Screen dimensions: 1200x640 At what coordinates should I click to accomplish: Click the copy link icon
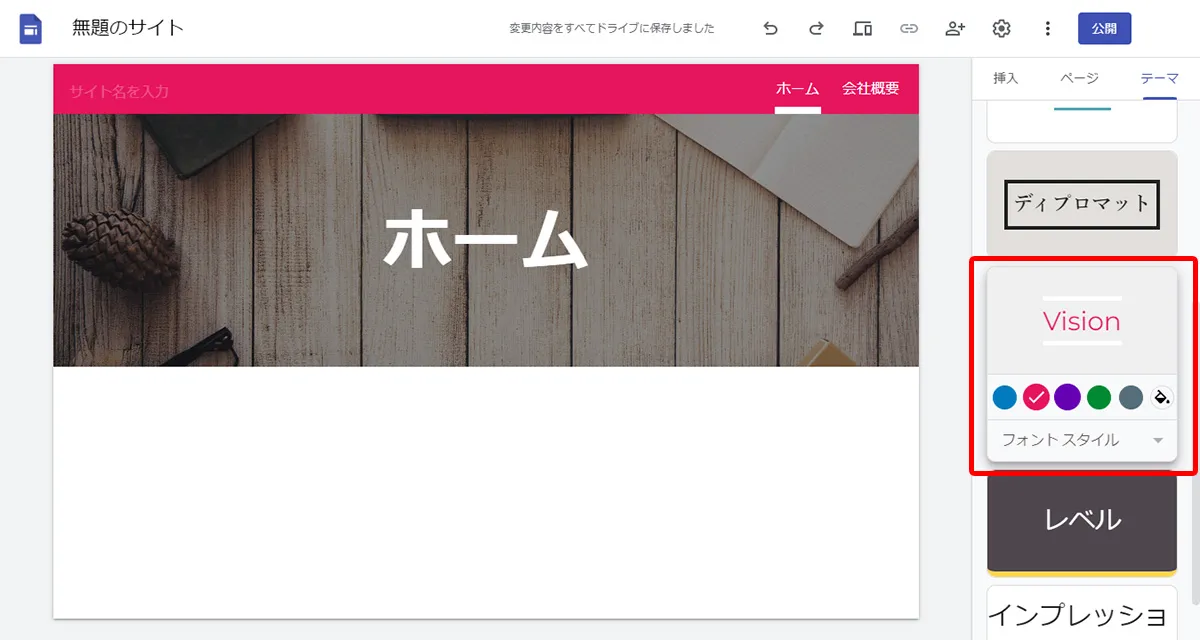pyautogui.click(x=908, y=28)
